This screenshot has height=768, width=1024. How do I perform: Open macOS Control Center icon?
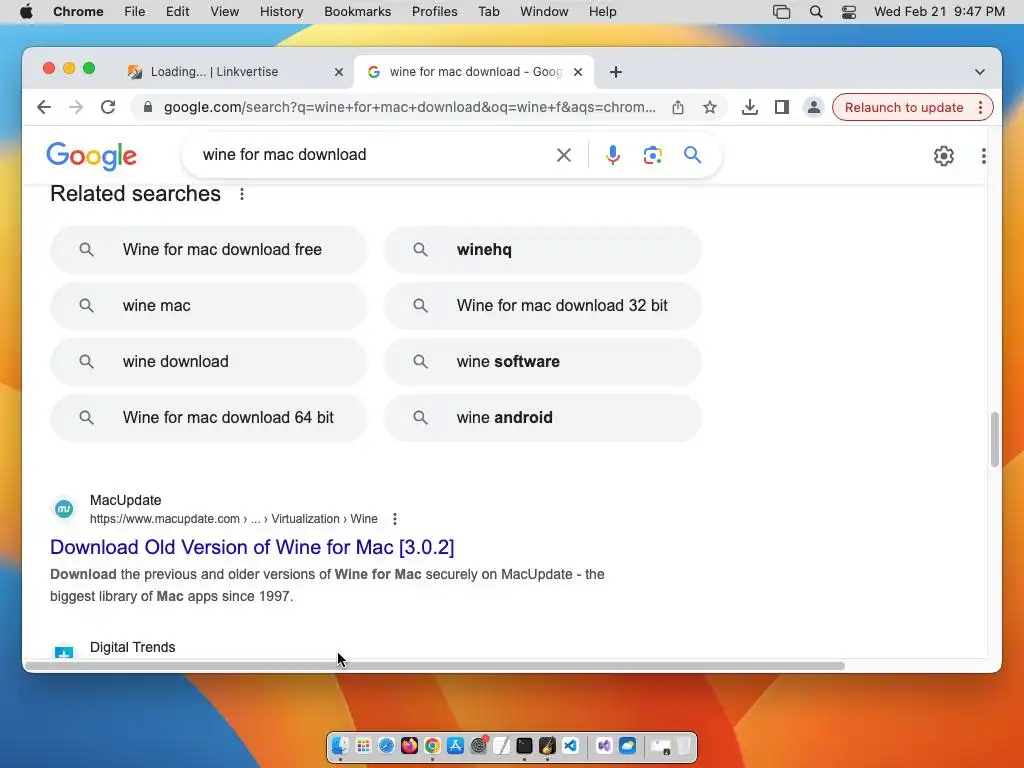pyautogui.click(x=848, y=12)
